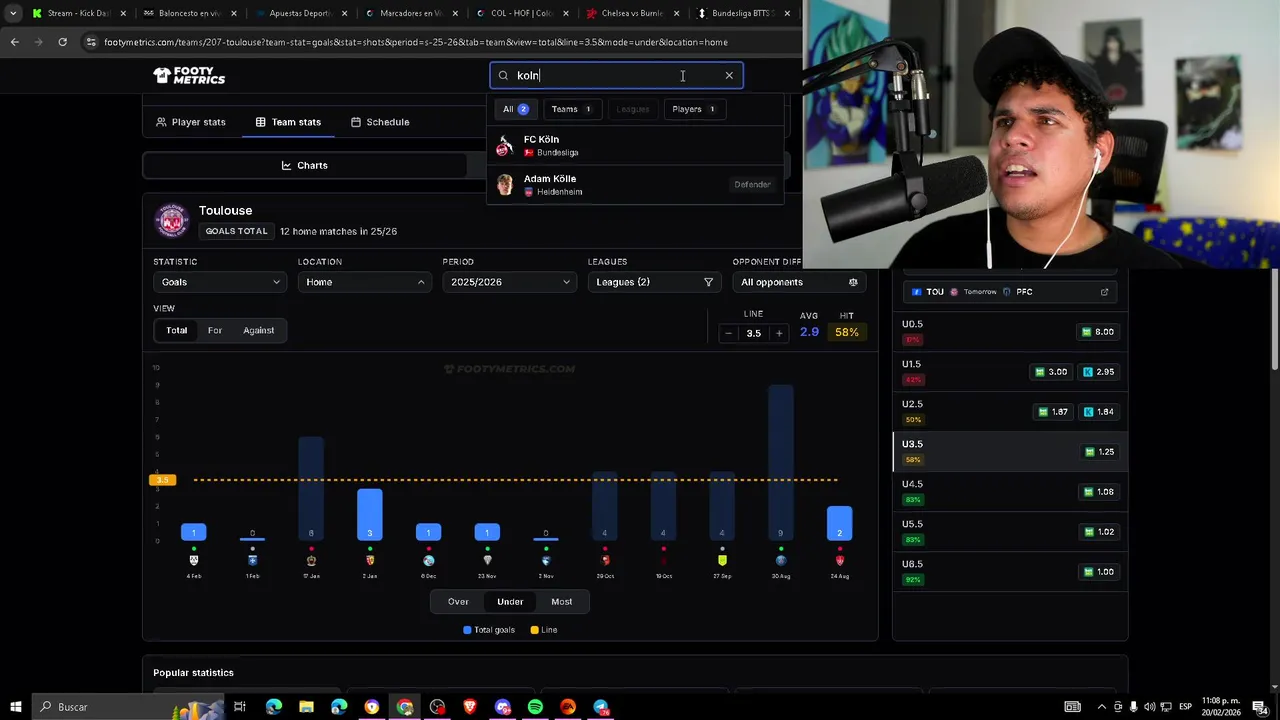This screenshot has width=1280, height=720.
Task: Click the 1.08 odds for U4.5
Action: (1097, 492)
